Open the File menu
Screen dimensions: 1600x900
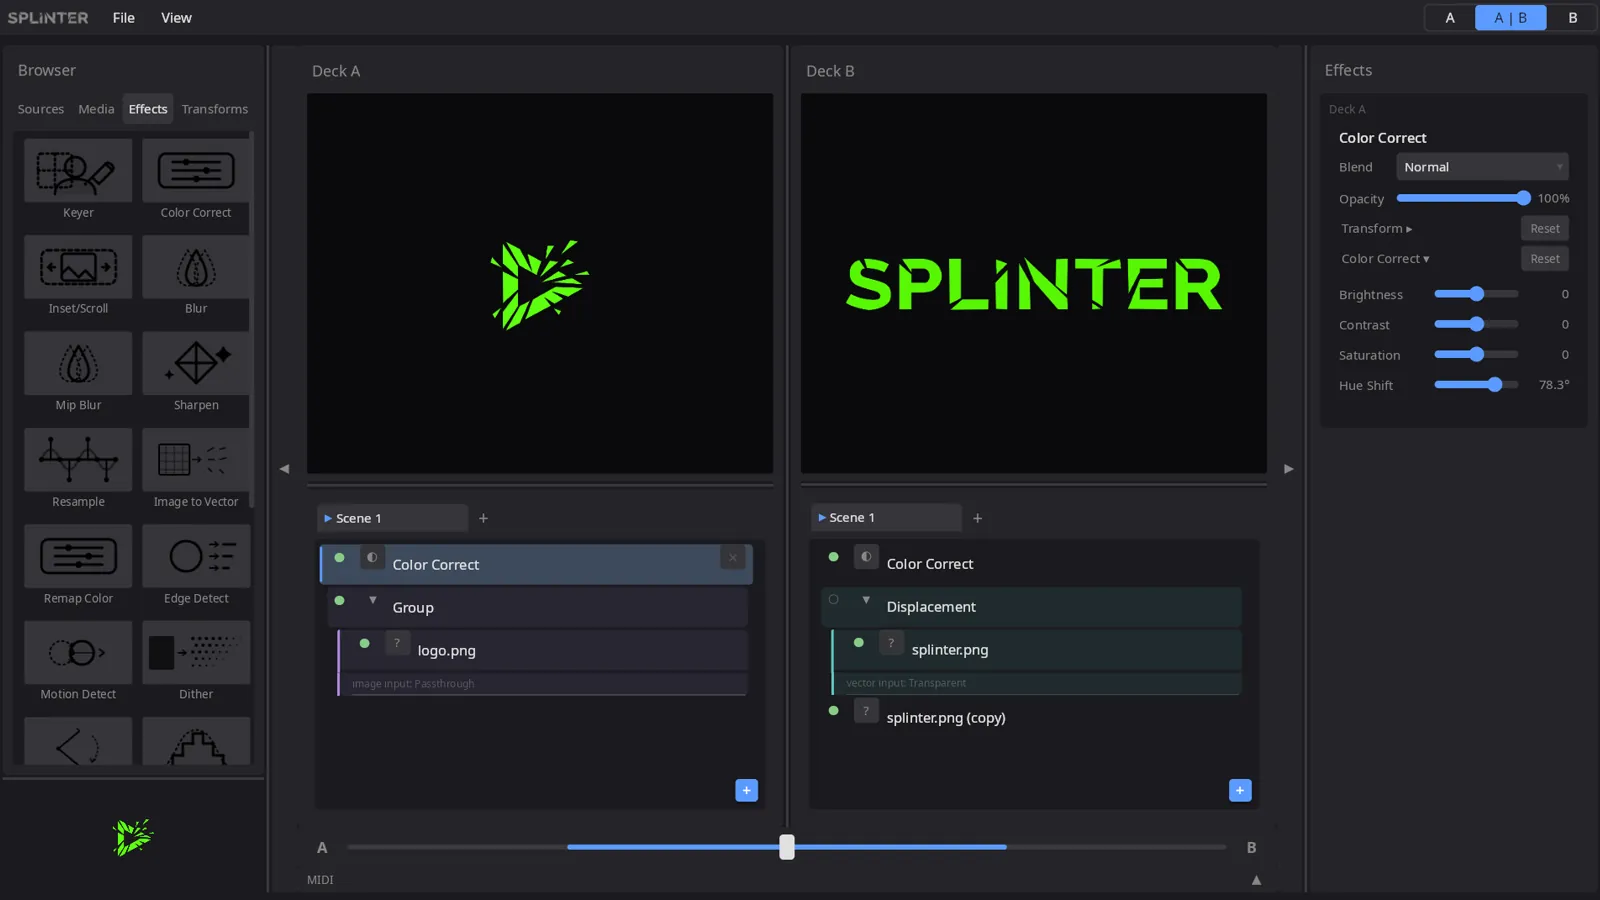click(x=124, y=18)
